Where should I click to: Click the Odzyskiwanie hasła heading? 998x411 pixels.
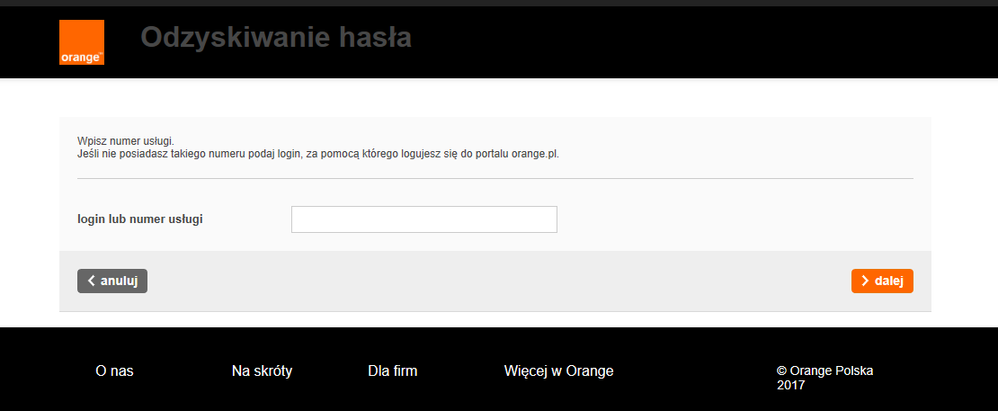point(276,38)
